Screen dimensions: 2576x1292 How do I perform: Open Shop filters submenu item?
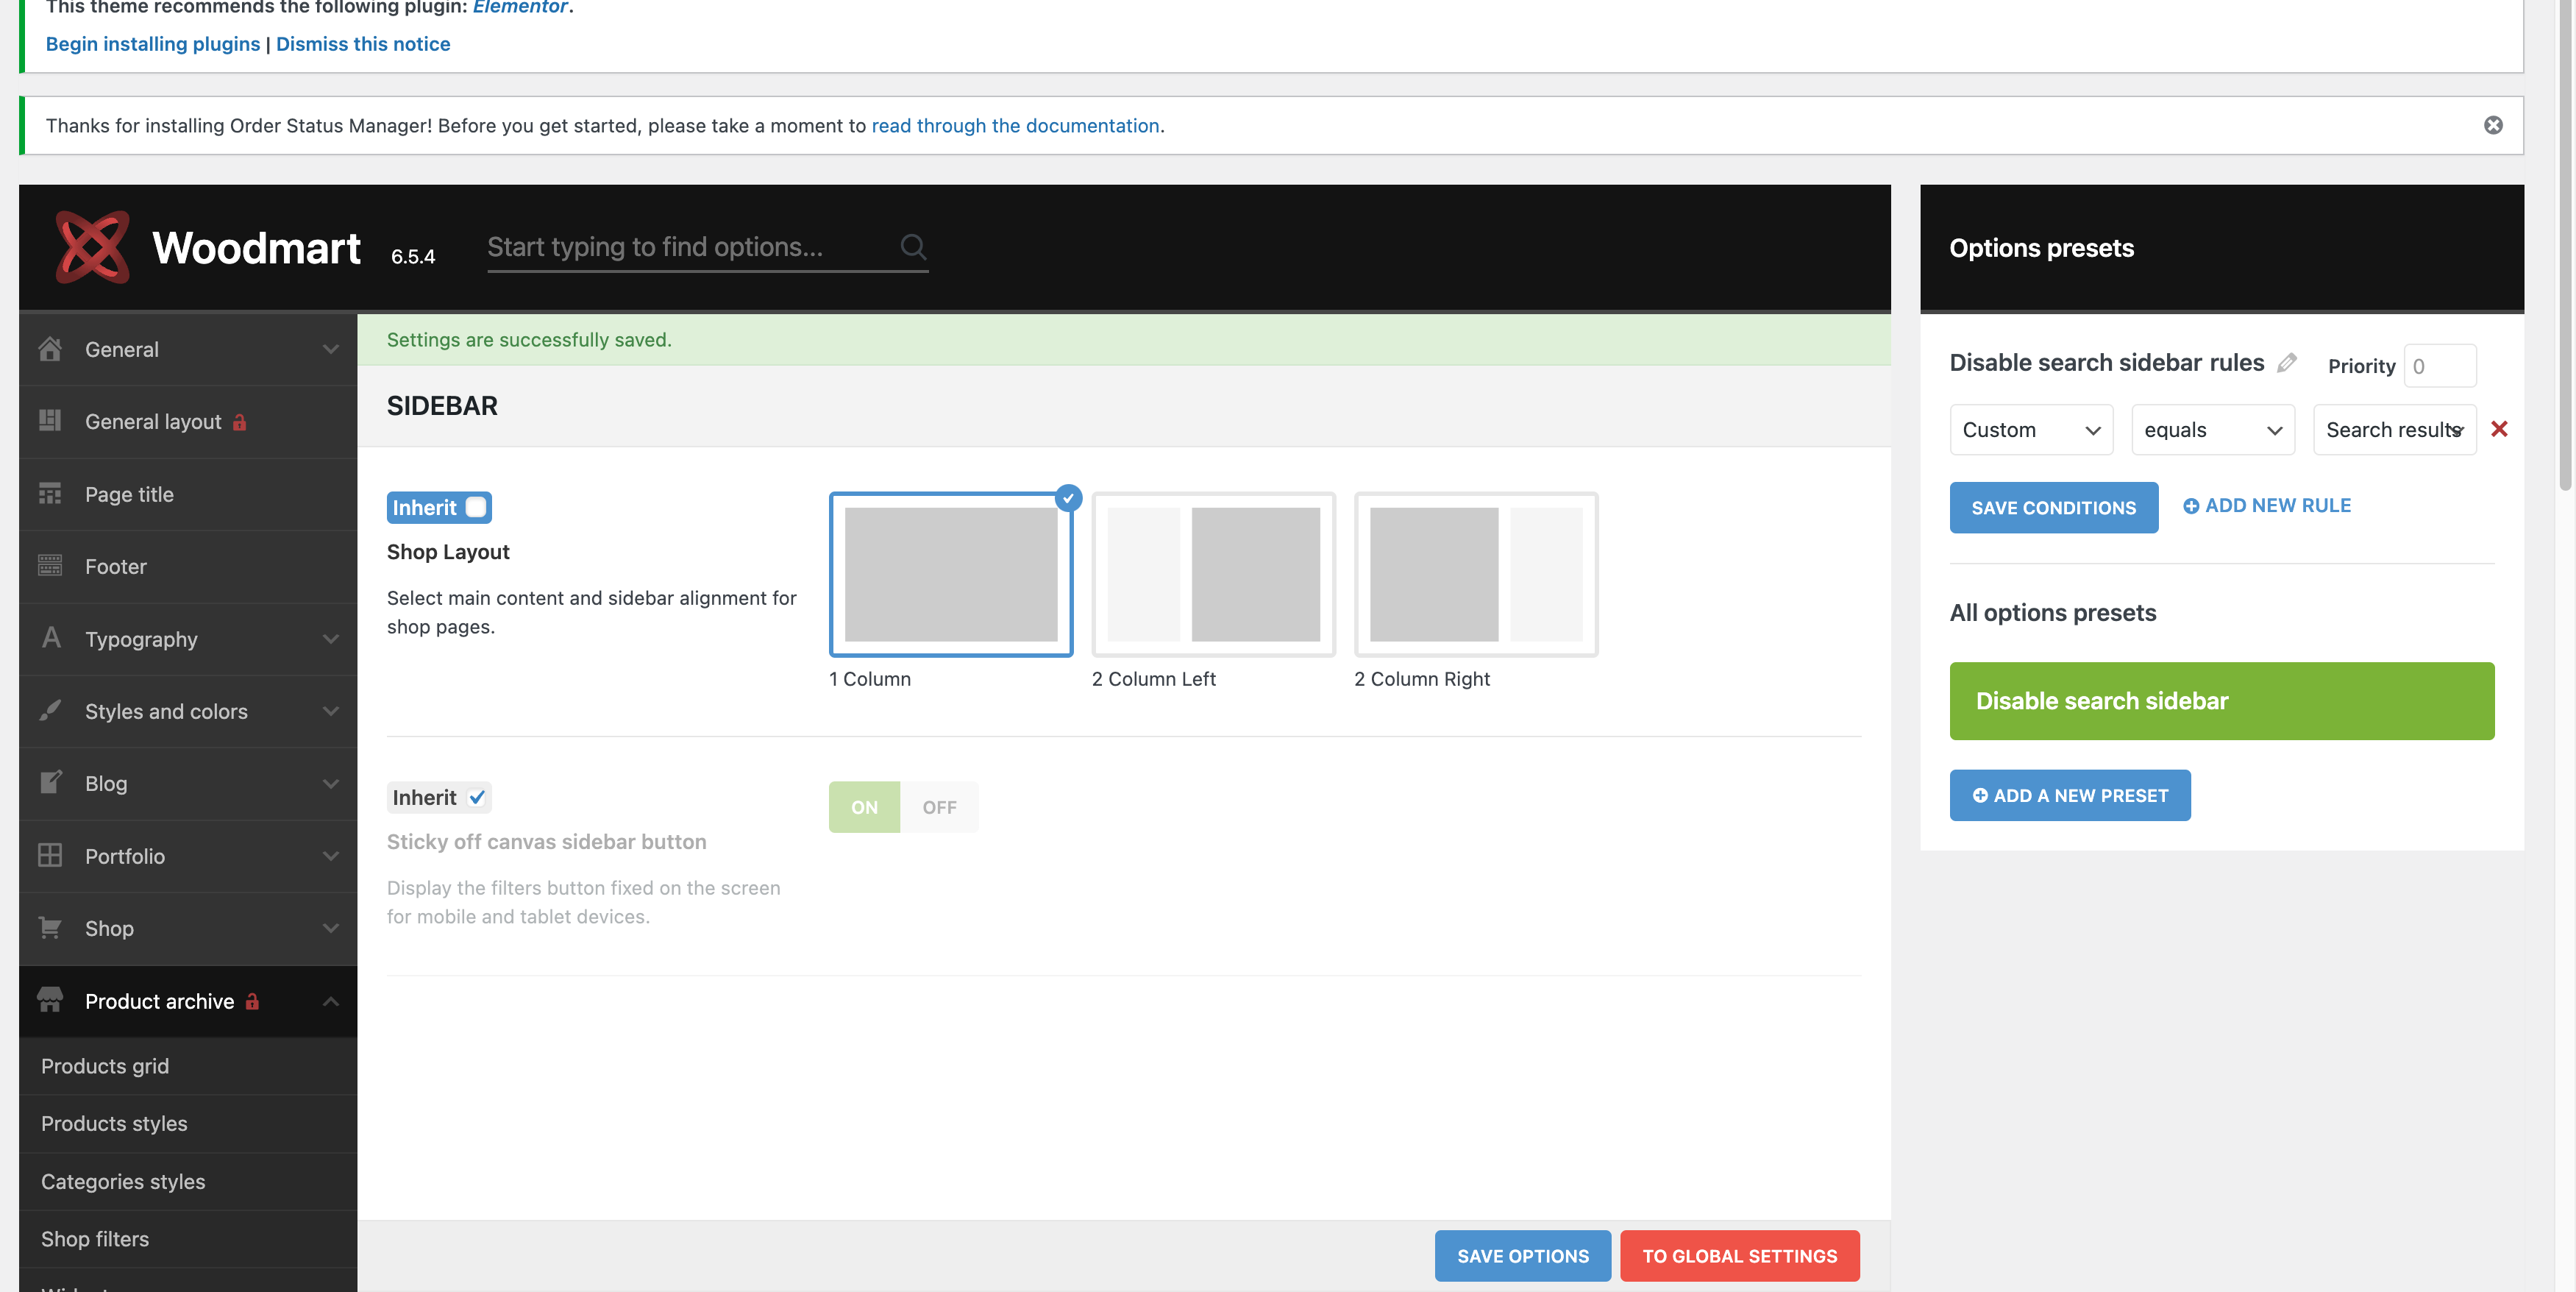click(95, 1238)
